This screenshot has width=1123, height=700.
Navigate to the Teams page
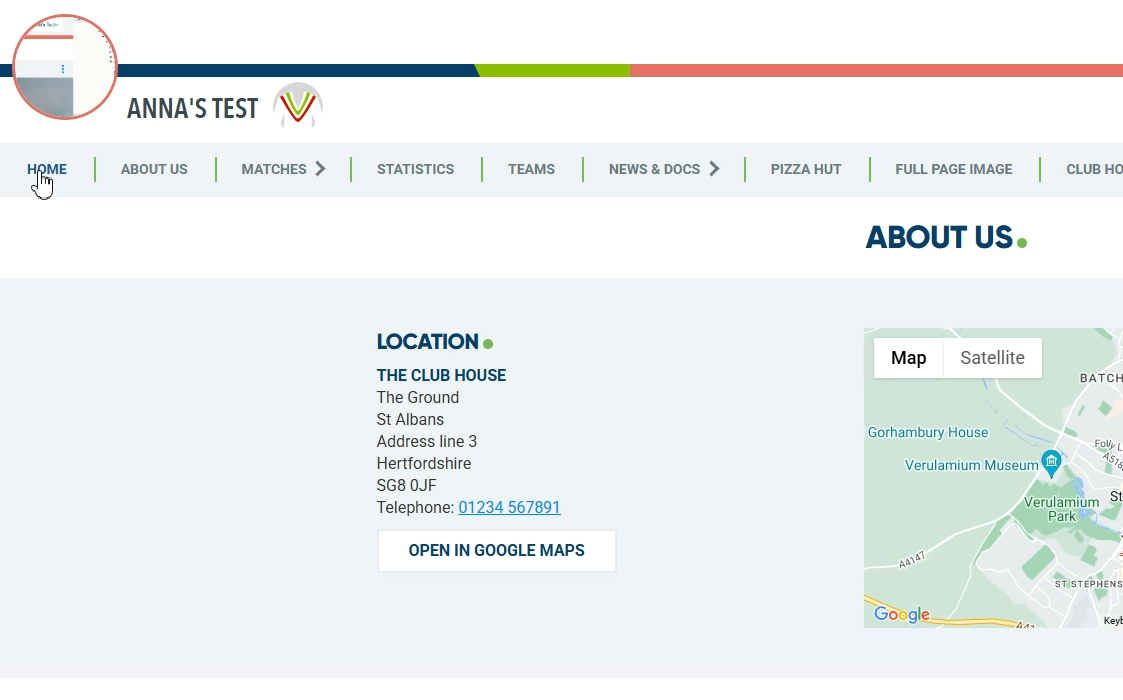coord(531,169)
